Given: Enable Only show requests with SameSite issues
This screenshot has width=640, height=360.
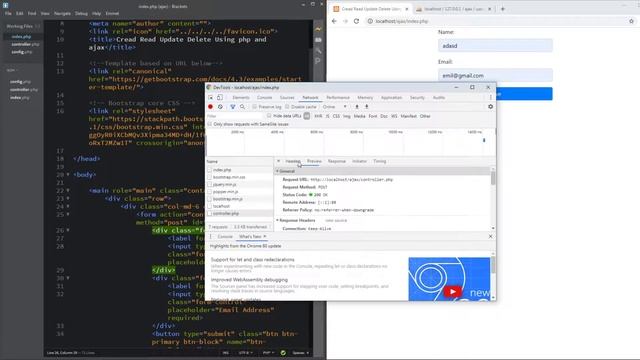Looking at the screenshot, I should tap(210, 124).
